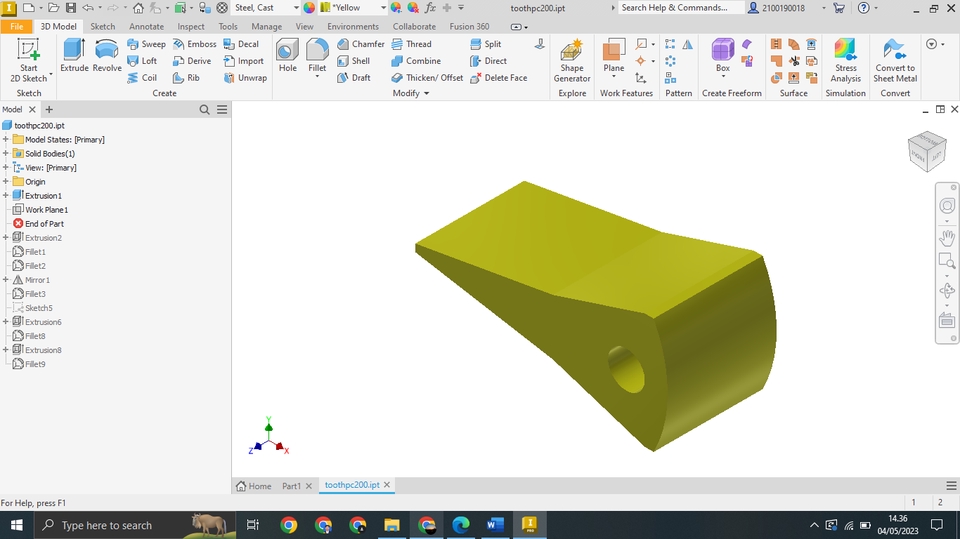960x539 pixels.
Task: Switch to the Inspect ribbon tab
Action: [191, 26]
